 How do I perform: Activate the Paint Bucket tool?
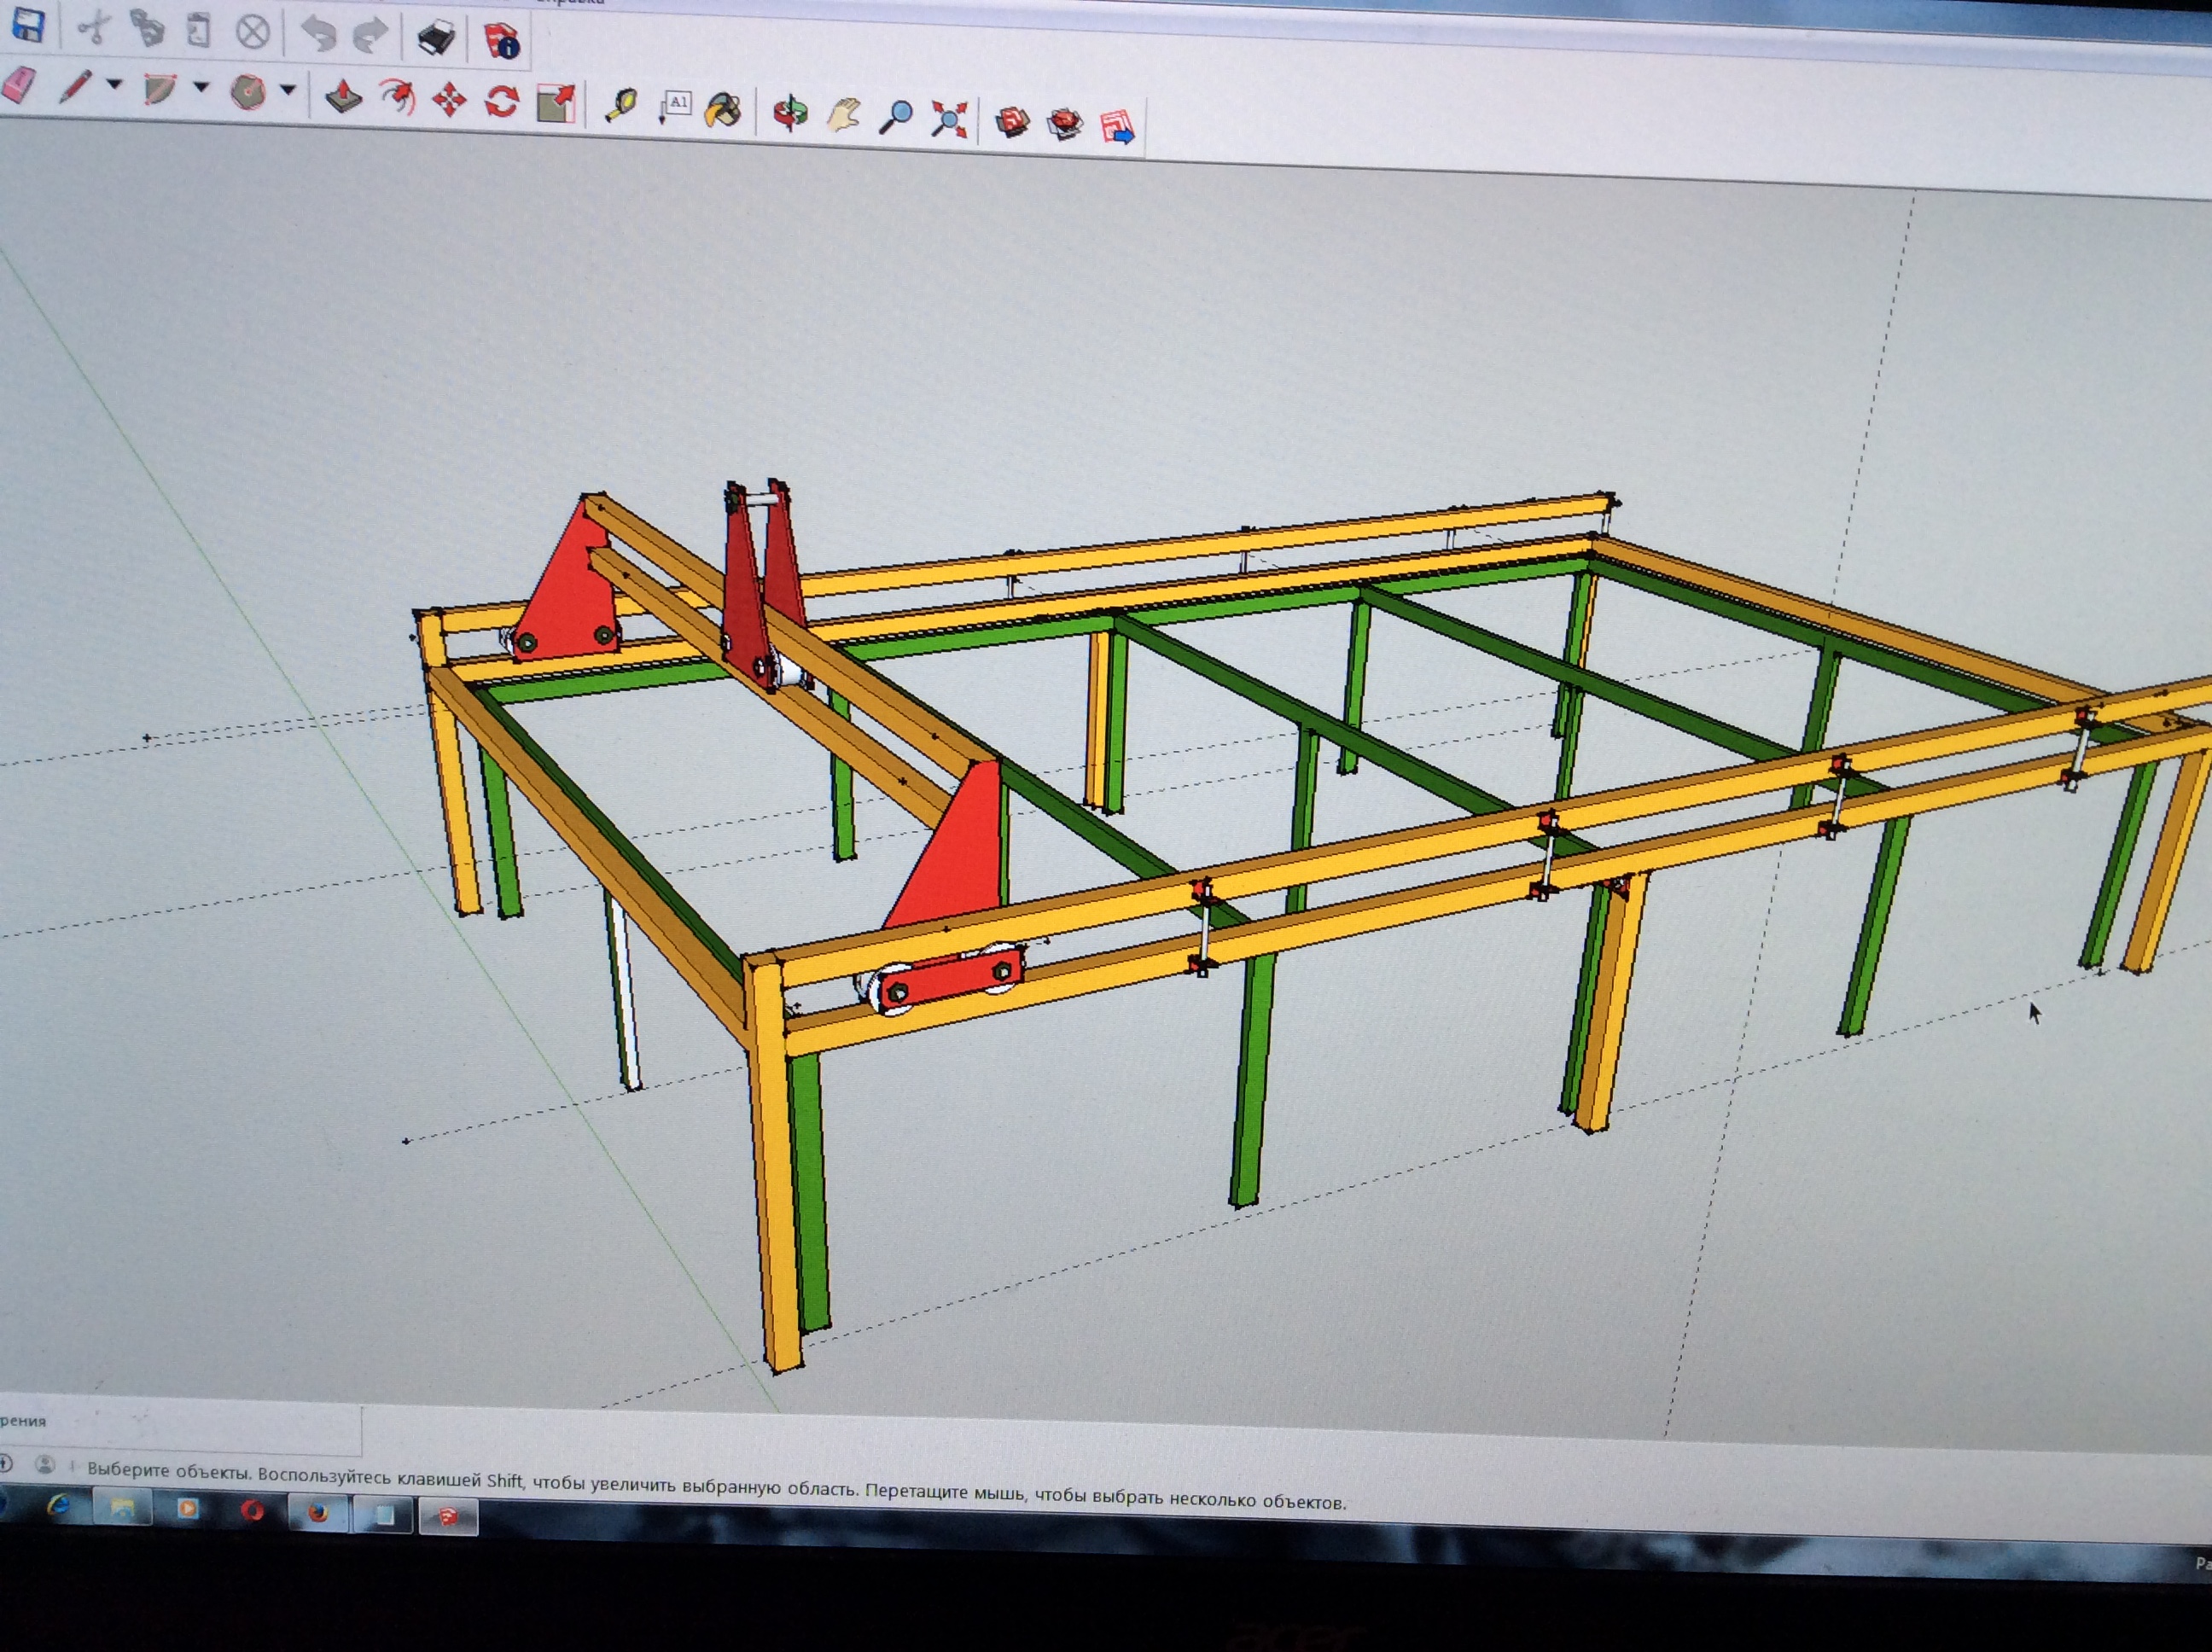point(723,110)
